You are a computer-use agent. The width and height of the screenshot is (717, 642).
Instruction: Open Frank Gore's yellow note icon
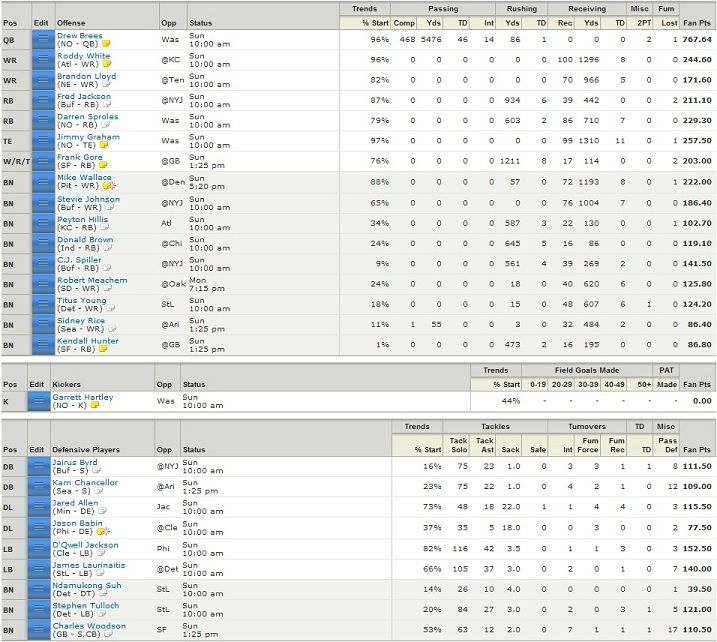click(101, 166)
